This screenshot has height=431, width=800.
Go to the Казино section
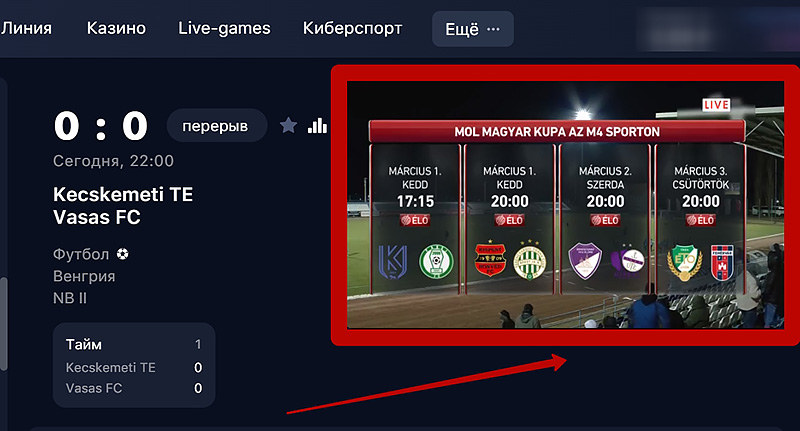[116, 28]
